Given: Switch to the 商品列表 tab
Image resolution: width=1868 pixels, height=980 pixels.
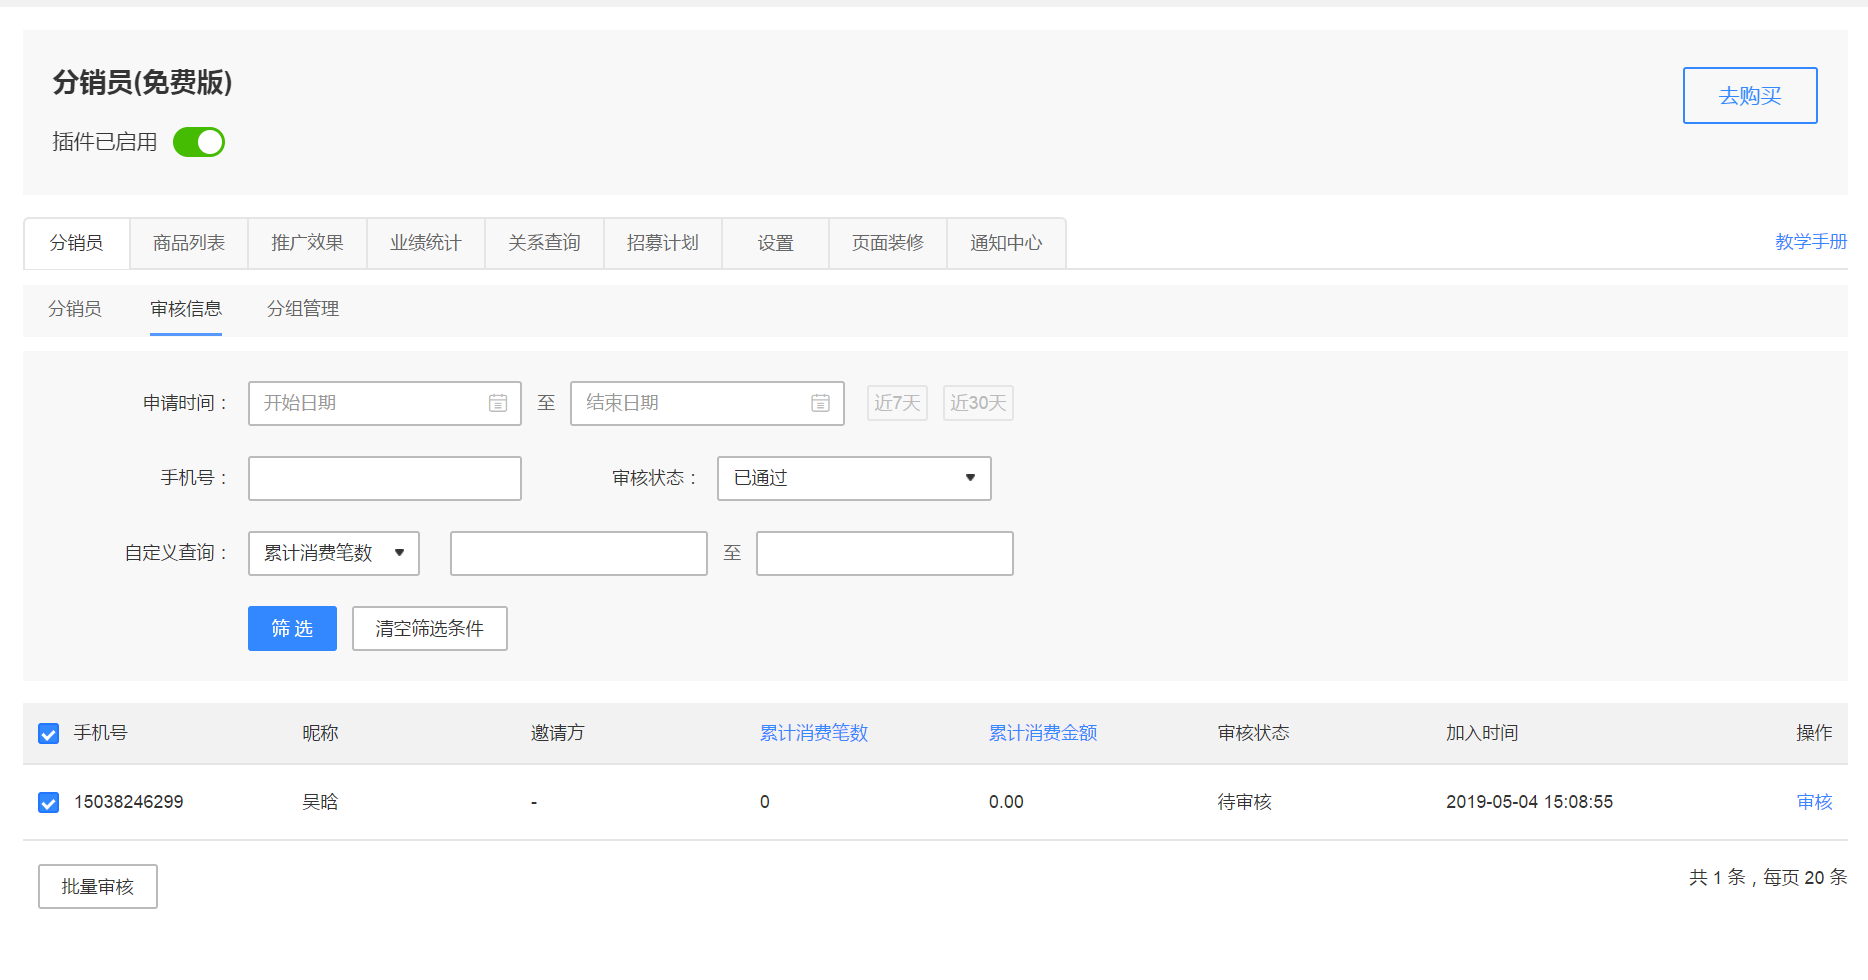Looking at the screenshot, I should tap(189, 243).
